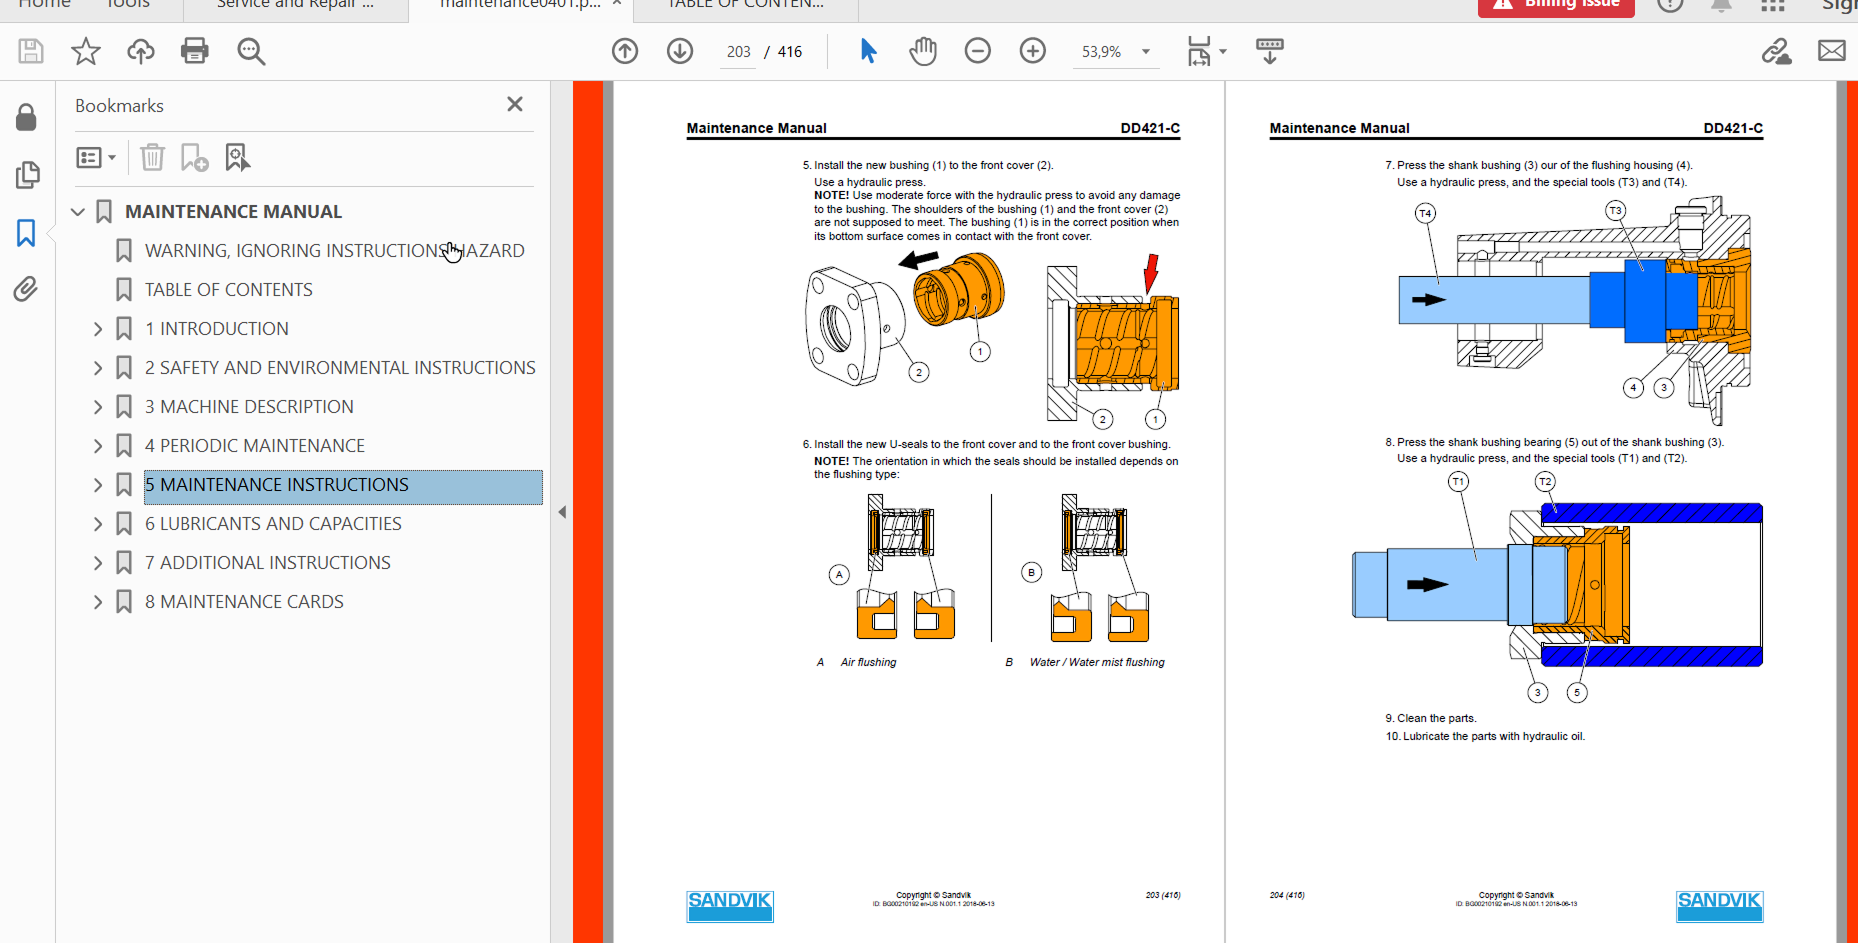Open the MAINTENANCE MANUAL bookmark

click(x=233, y=212)
